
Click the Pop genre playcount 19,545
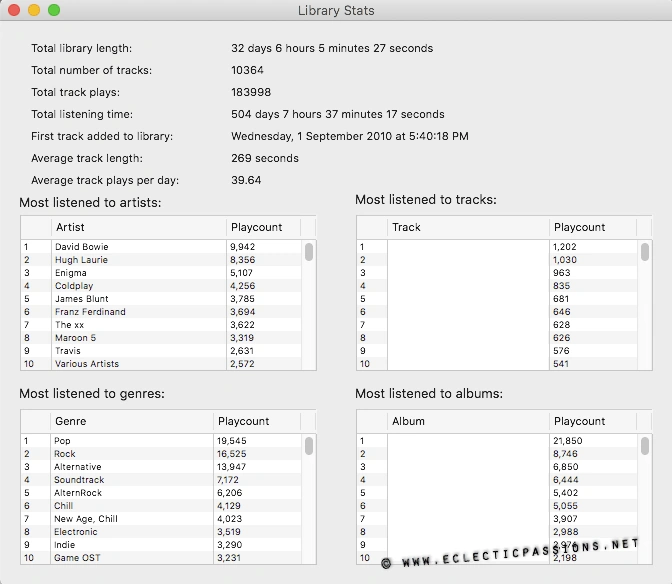231,441
